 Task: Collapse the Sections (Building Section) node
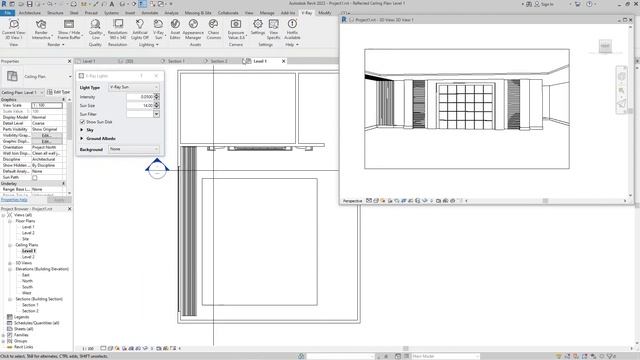(10, 299)
